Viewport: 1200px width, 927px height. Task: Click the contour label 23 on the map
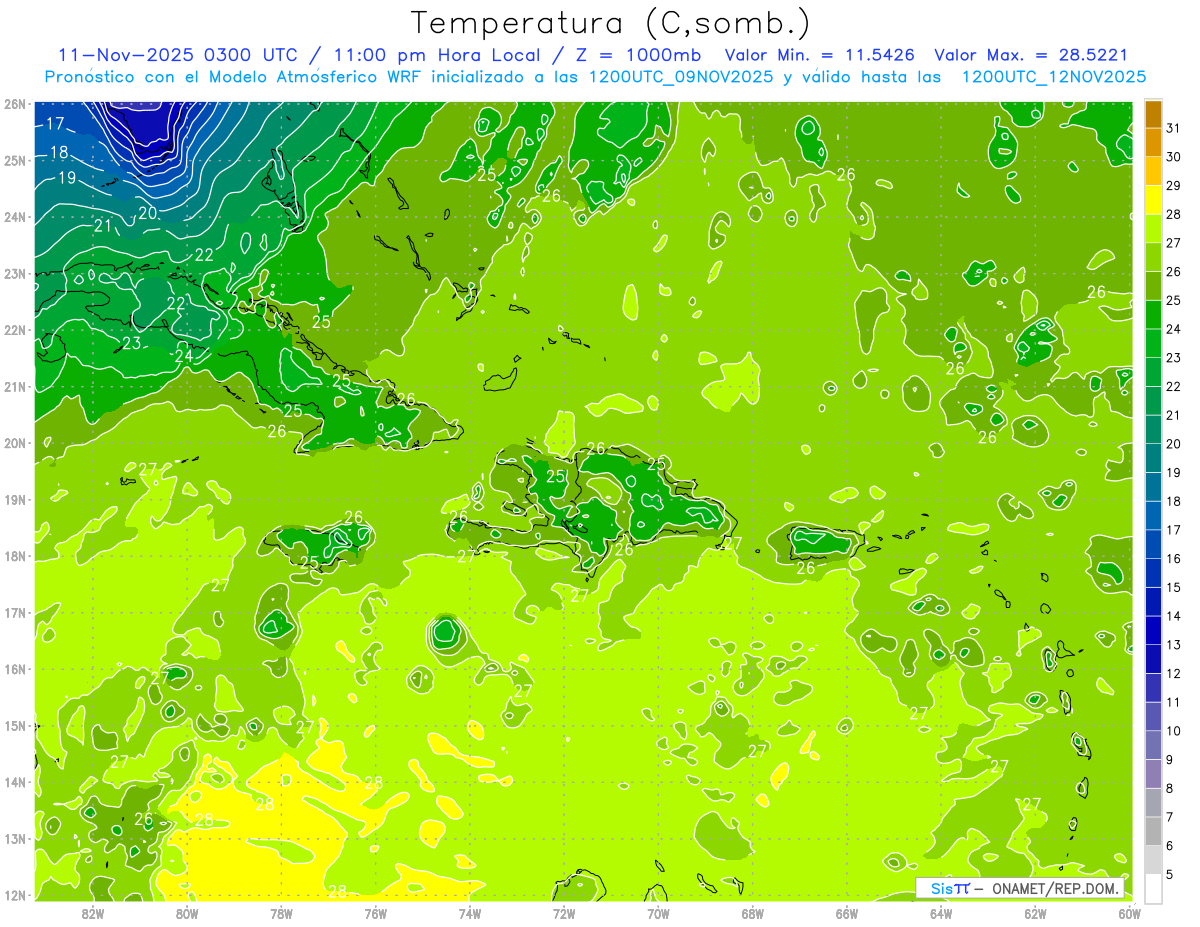click(x=132, y=343)
